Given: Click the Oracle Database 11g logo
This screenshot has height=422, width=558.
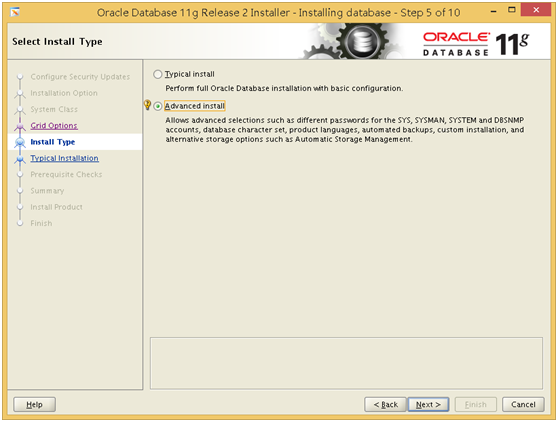Looking at the screenshot, I should [476, 44].
